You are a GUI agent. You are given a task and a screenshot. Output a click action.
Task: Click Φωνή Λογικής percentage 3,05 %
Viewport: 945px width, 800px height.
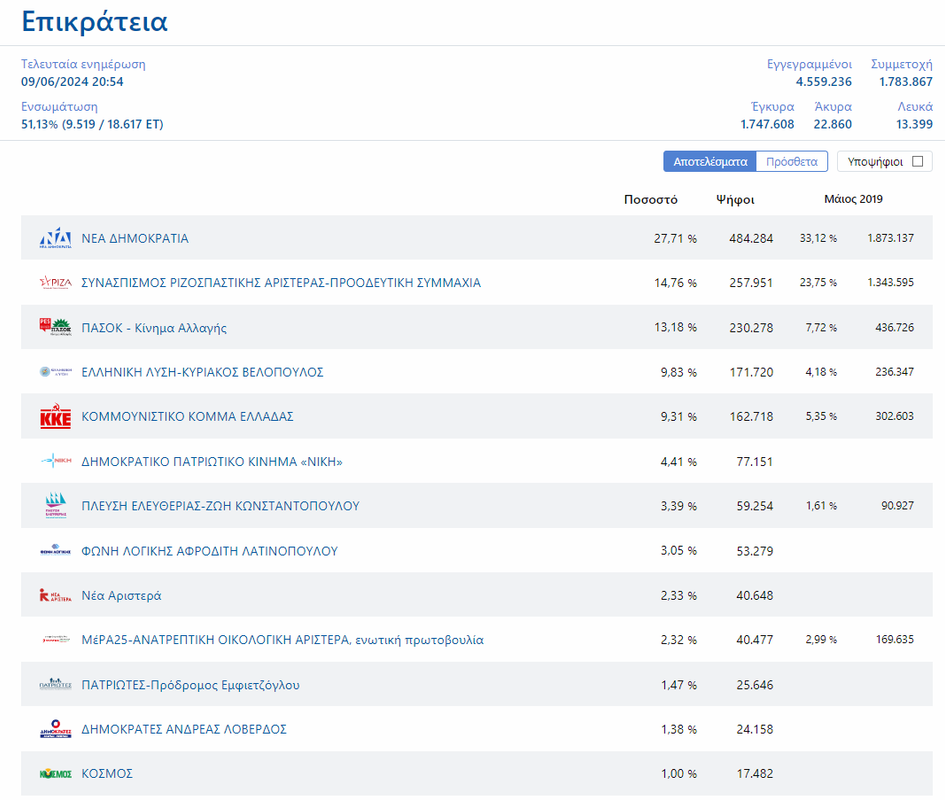(x=679, y=550)
